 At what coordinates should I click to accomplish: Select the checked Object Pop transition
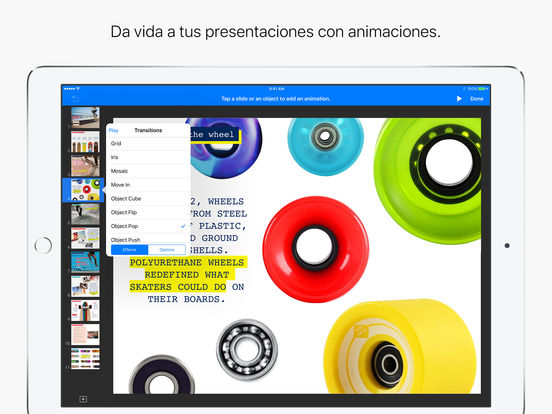click(x=148, y=226)
